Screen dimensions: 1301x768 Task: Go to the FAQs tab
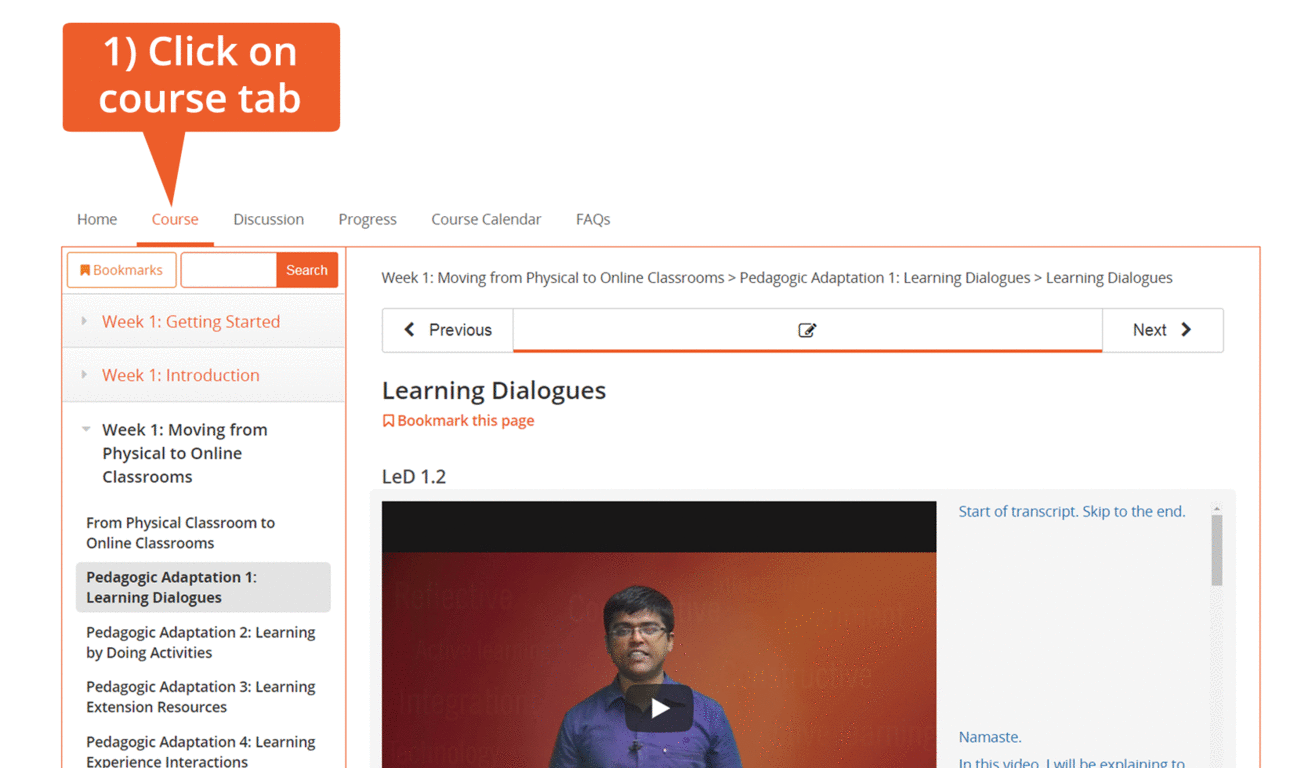593,219
